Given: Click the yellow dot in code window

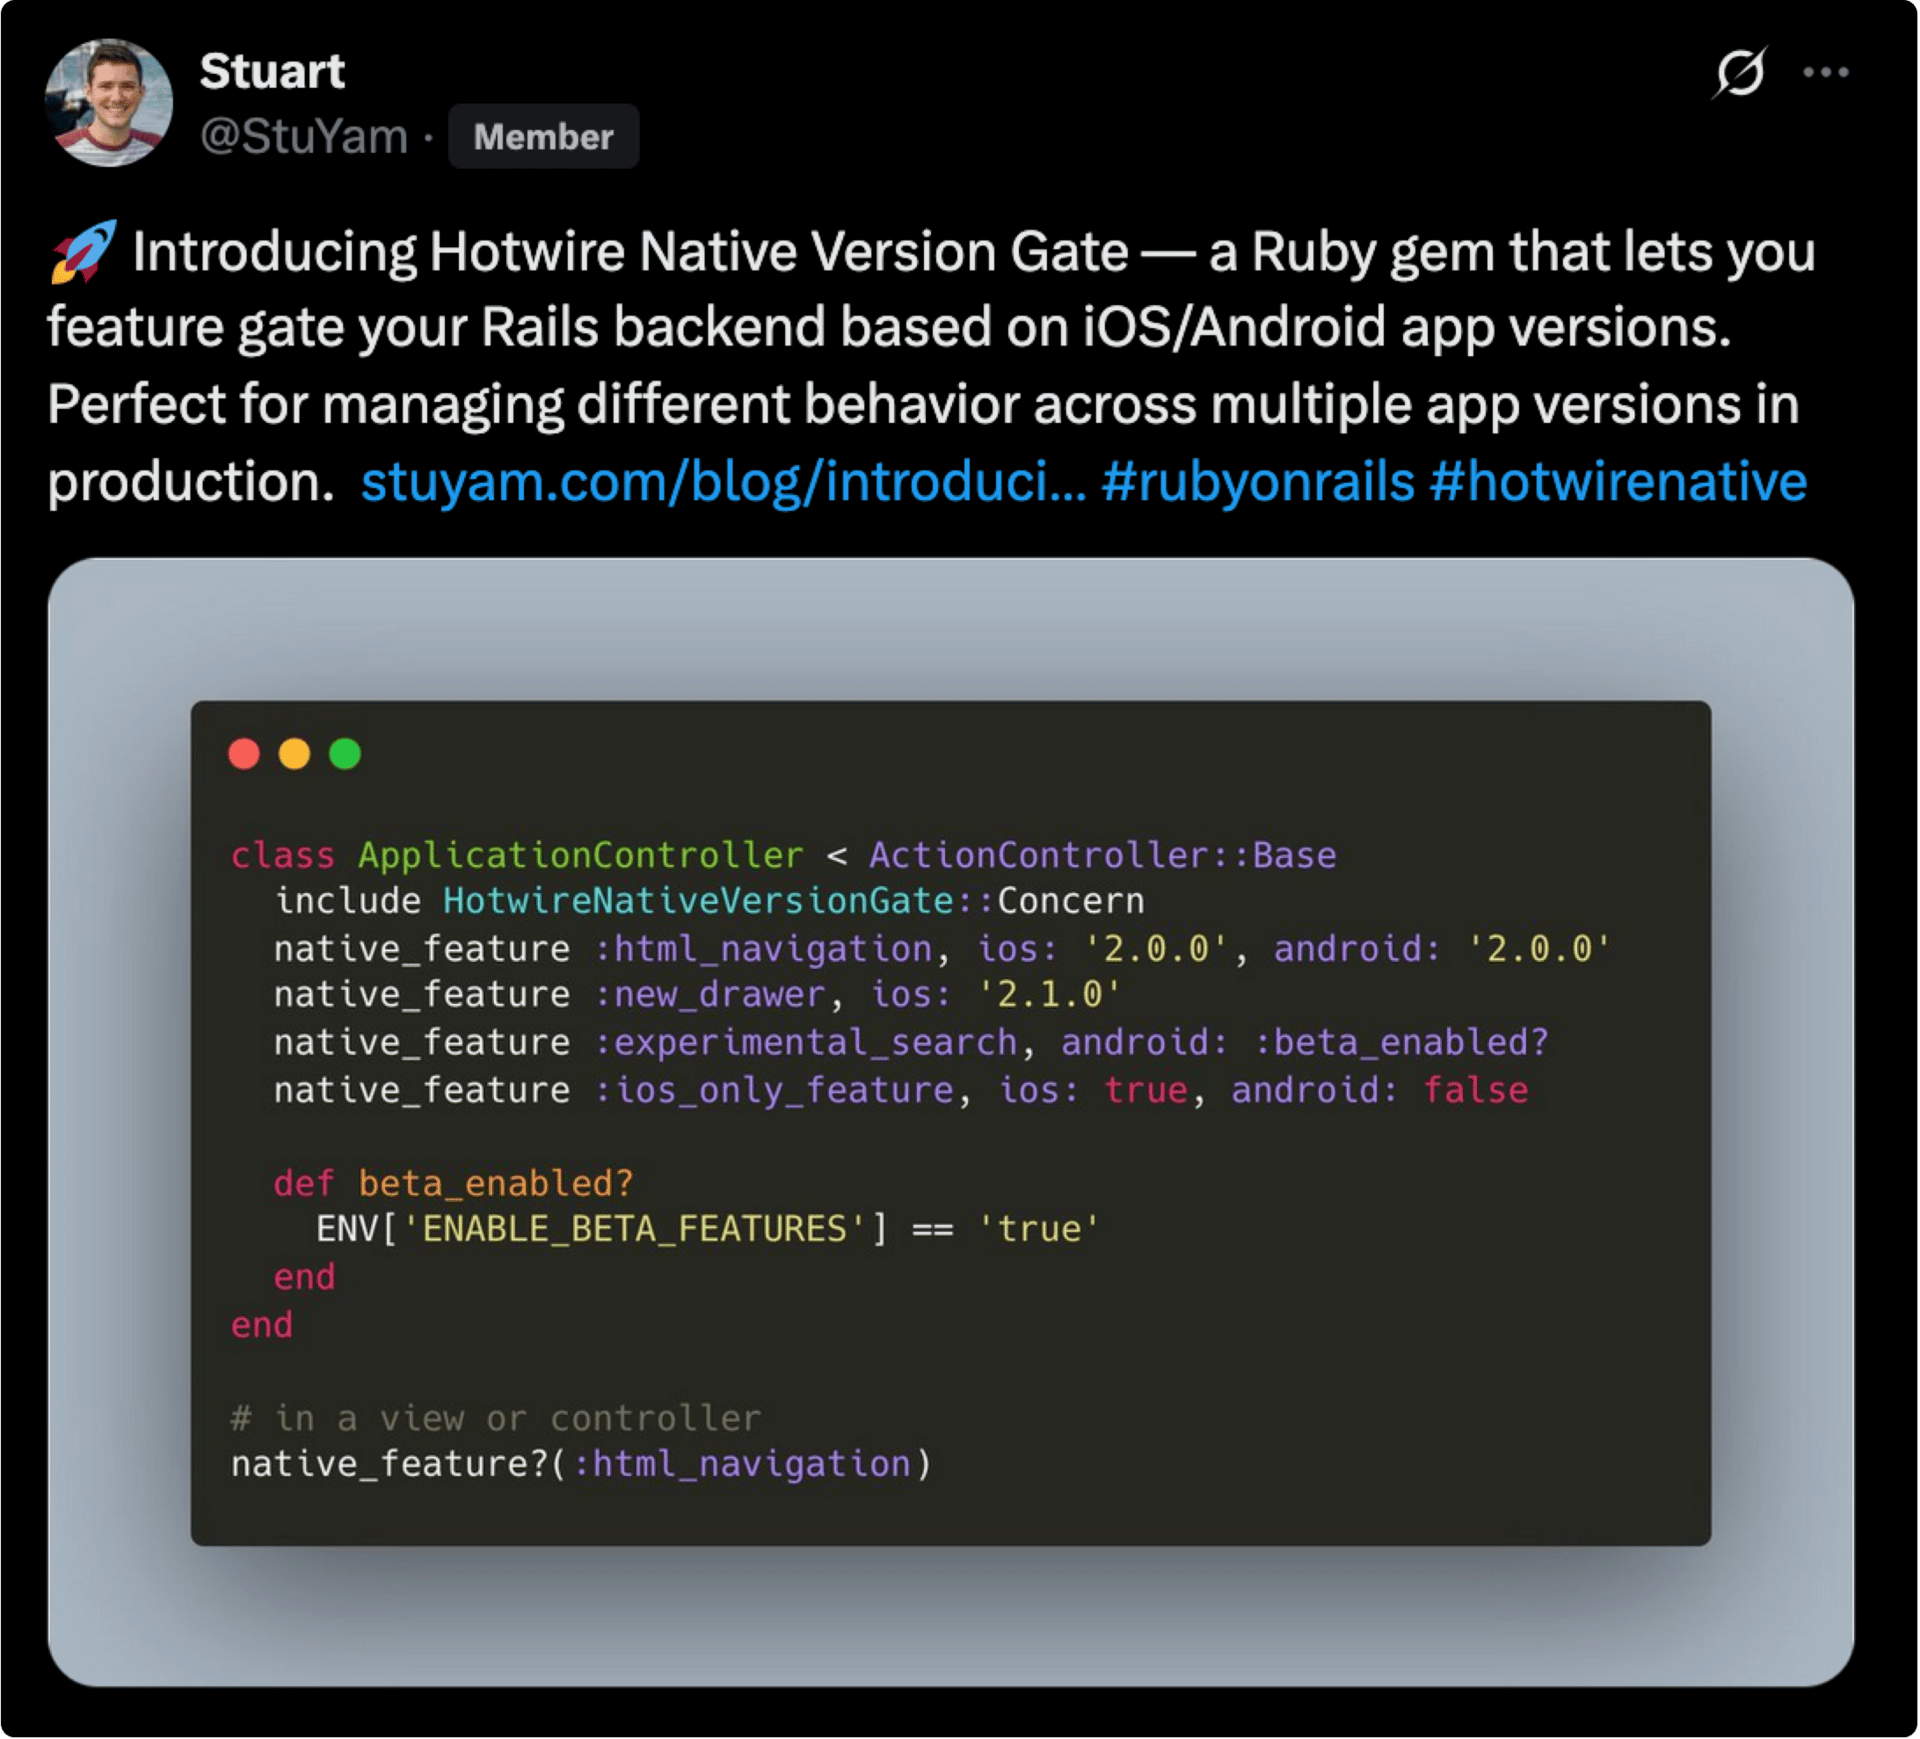Looking at the screenshot, I should click(294, 754).
